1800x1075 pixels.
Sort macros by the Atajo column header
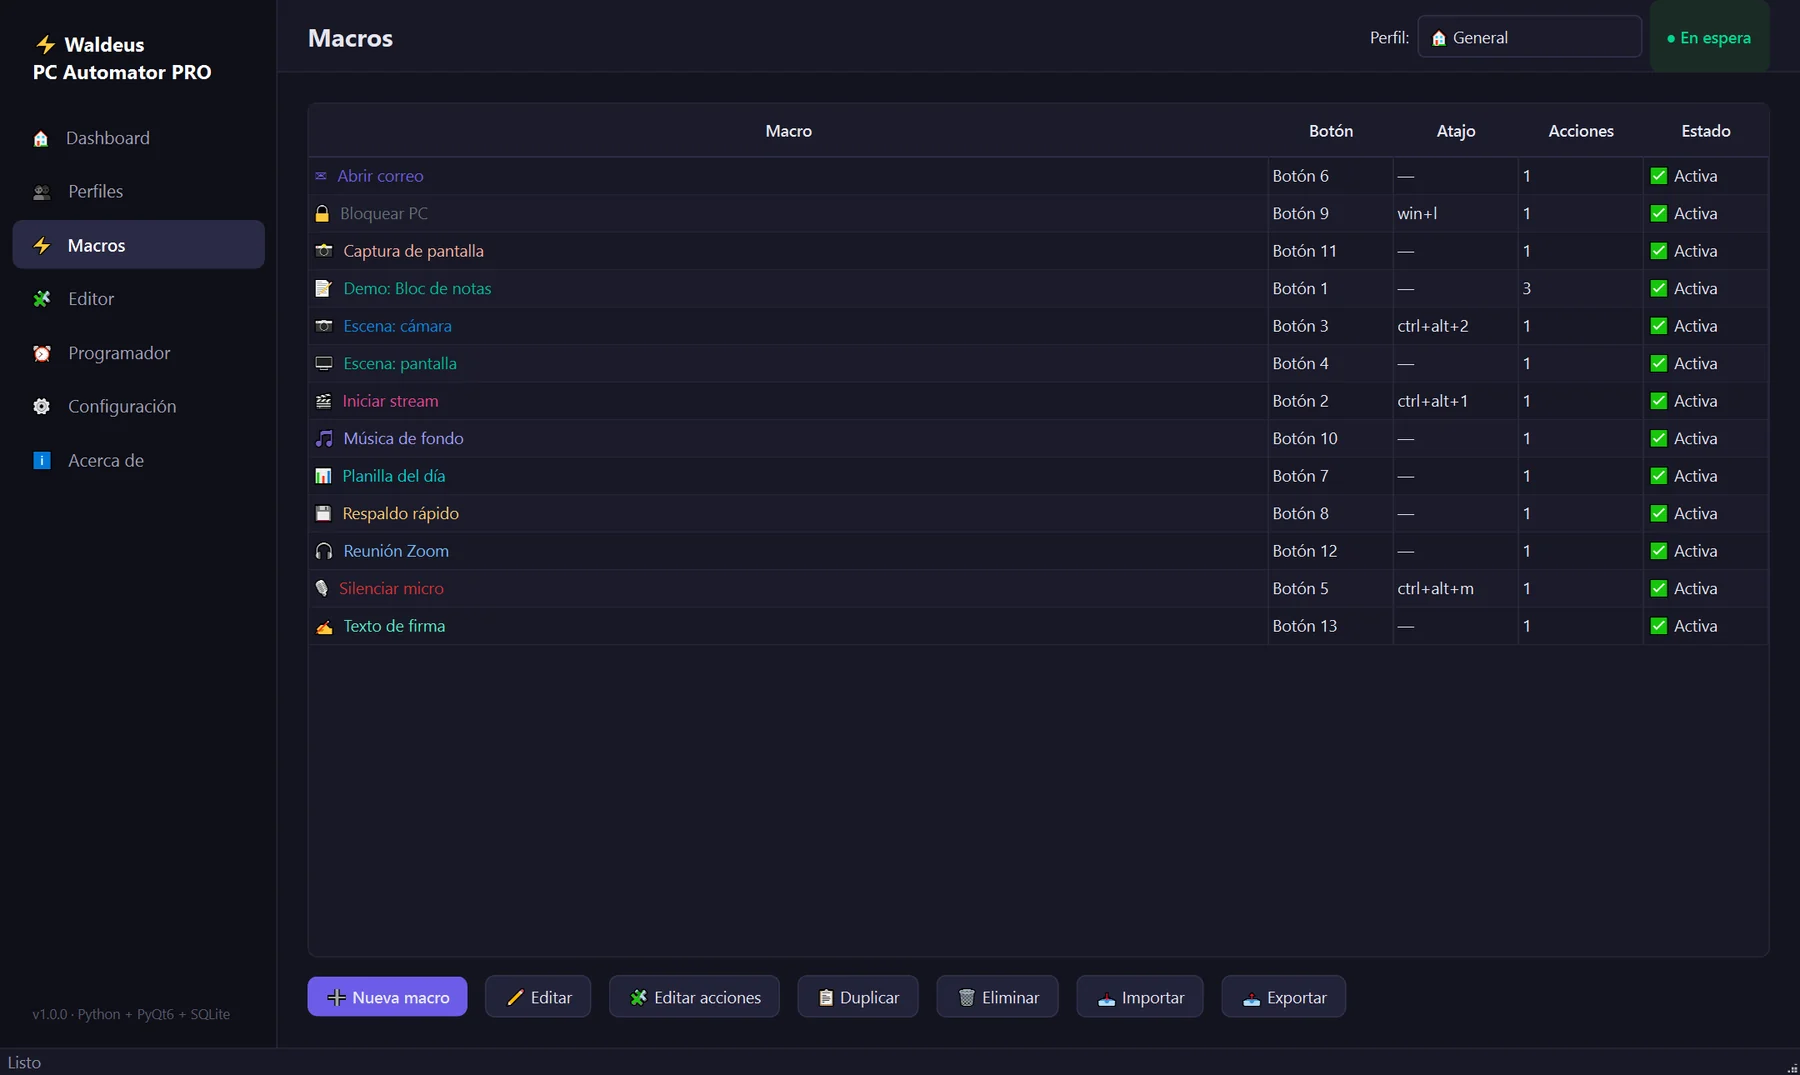1456,131
